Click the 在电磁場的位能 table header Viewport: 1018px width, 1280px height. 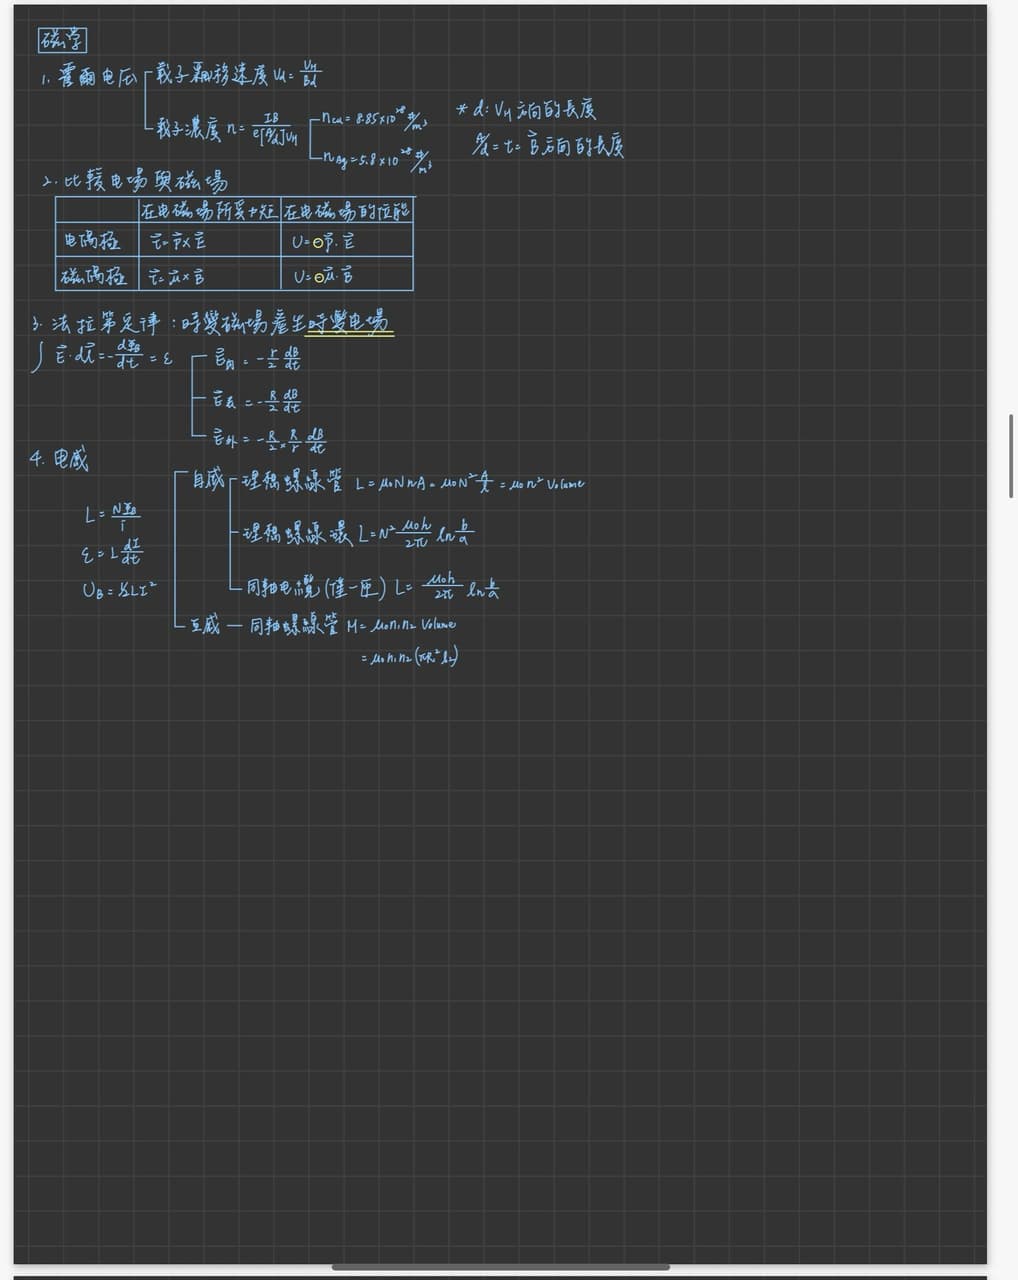tap(347, 211)
